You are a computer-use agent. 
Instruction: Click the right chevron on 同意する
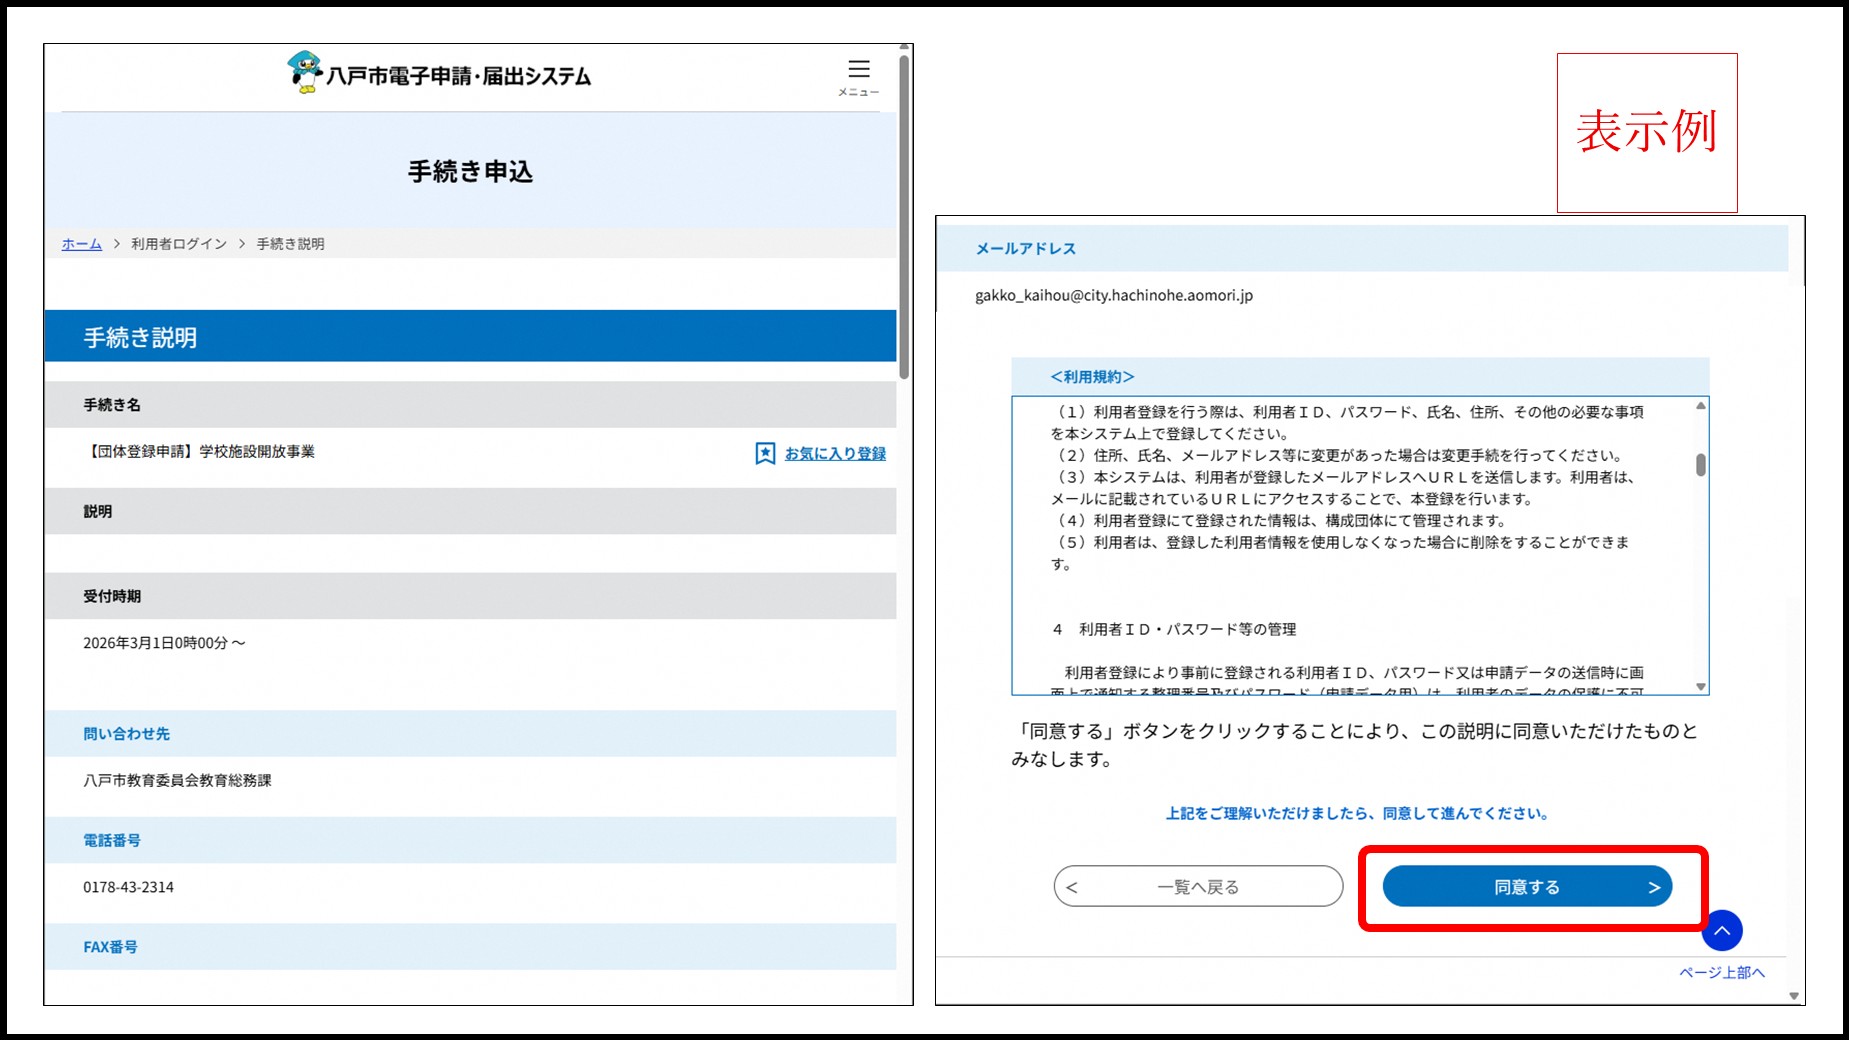(1653, 886)
